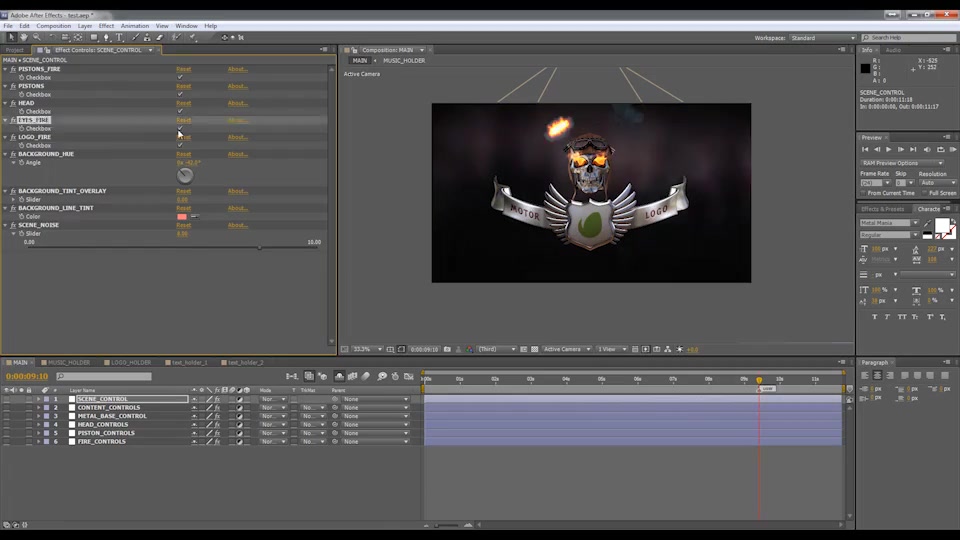Toggle the HEAD checkbox
960x540 pixels.
180,111
